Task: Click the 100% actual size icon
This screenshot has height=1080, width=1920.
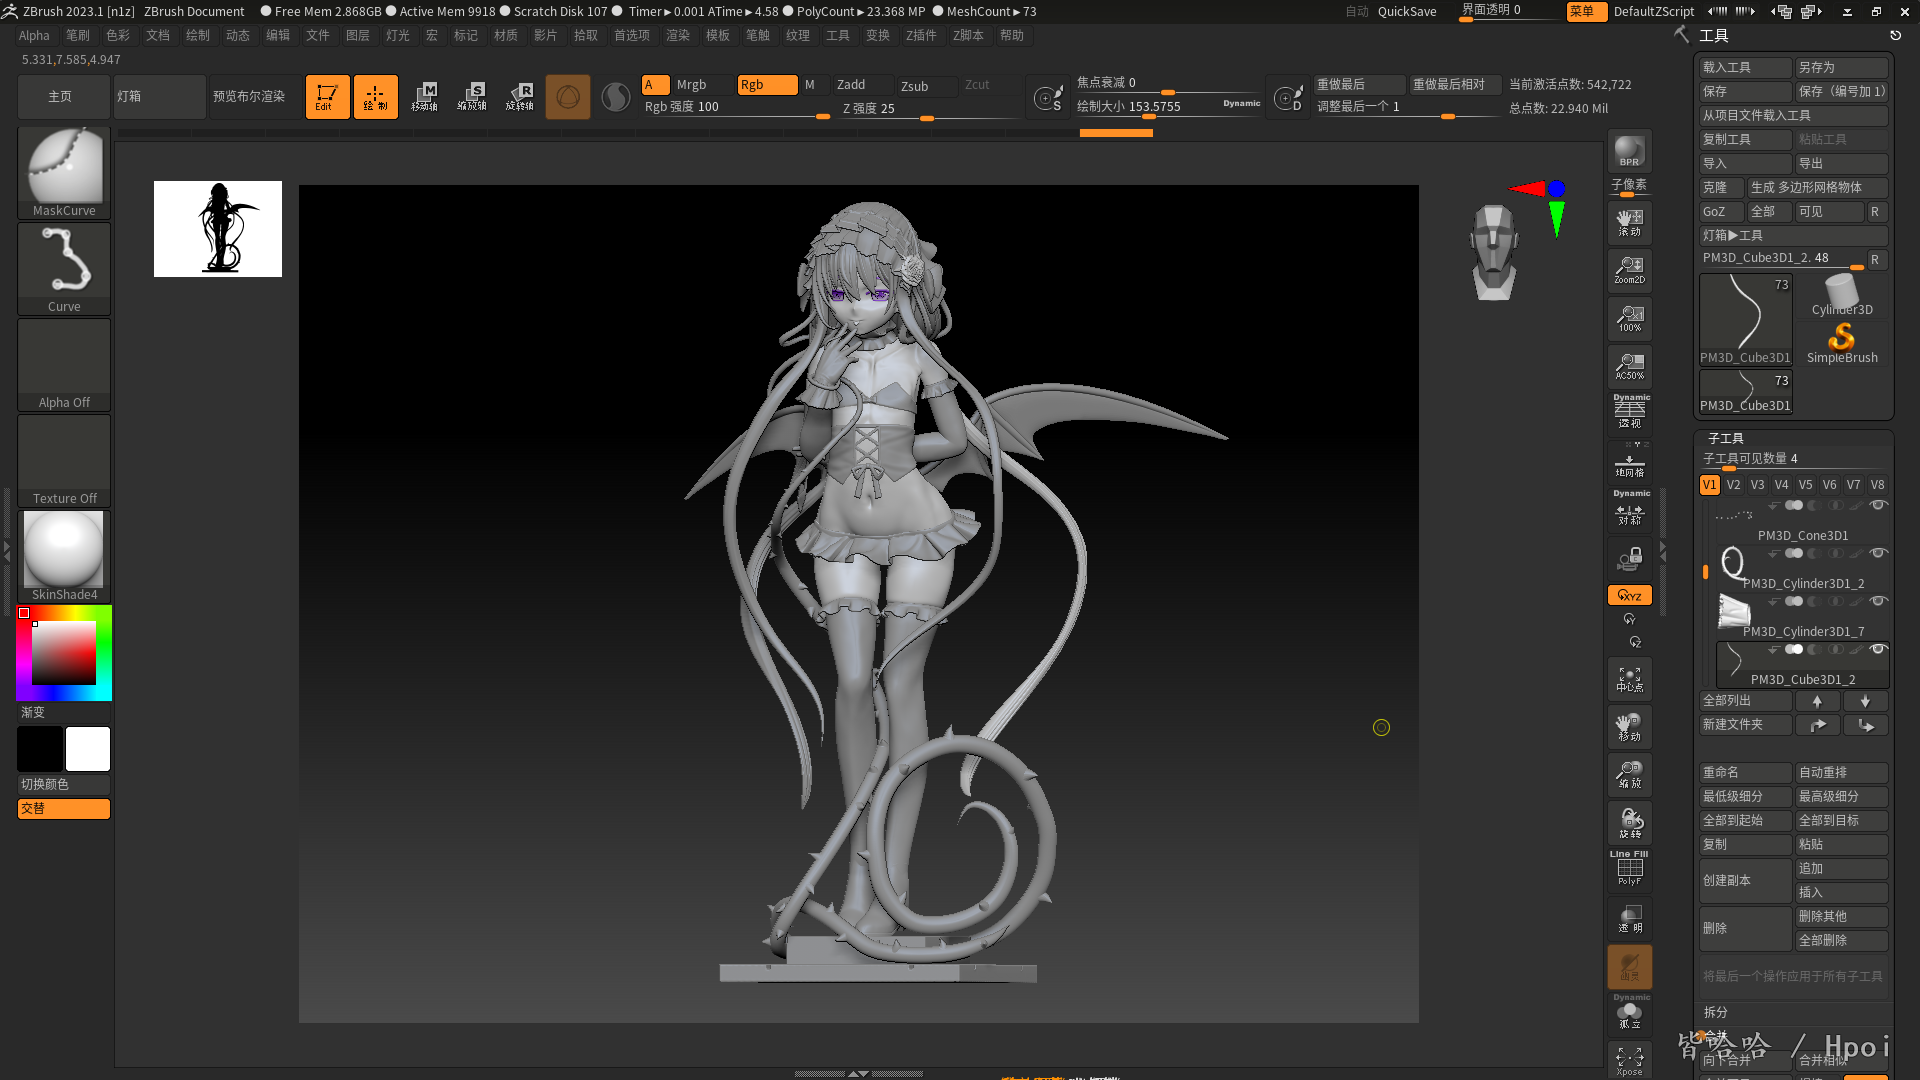Action: tap(1629, 318)
